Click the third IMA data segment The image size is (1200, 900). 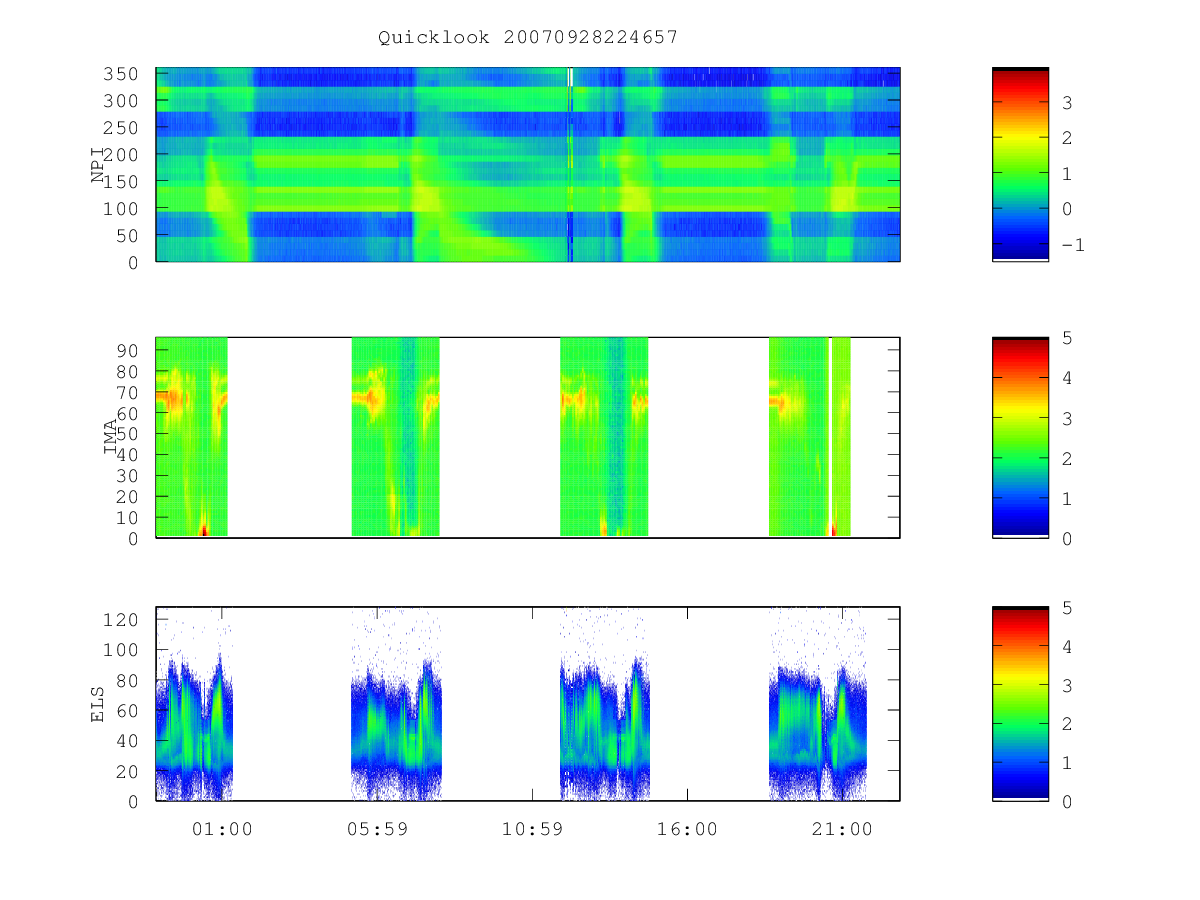click(x=604, y=437)
